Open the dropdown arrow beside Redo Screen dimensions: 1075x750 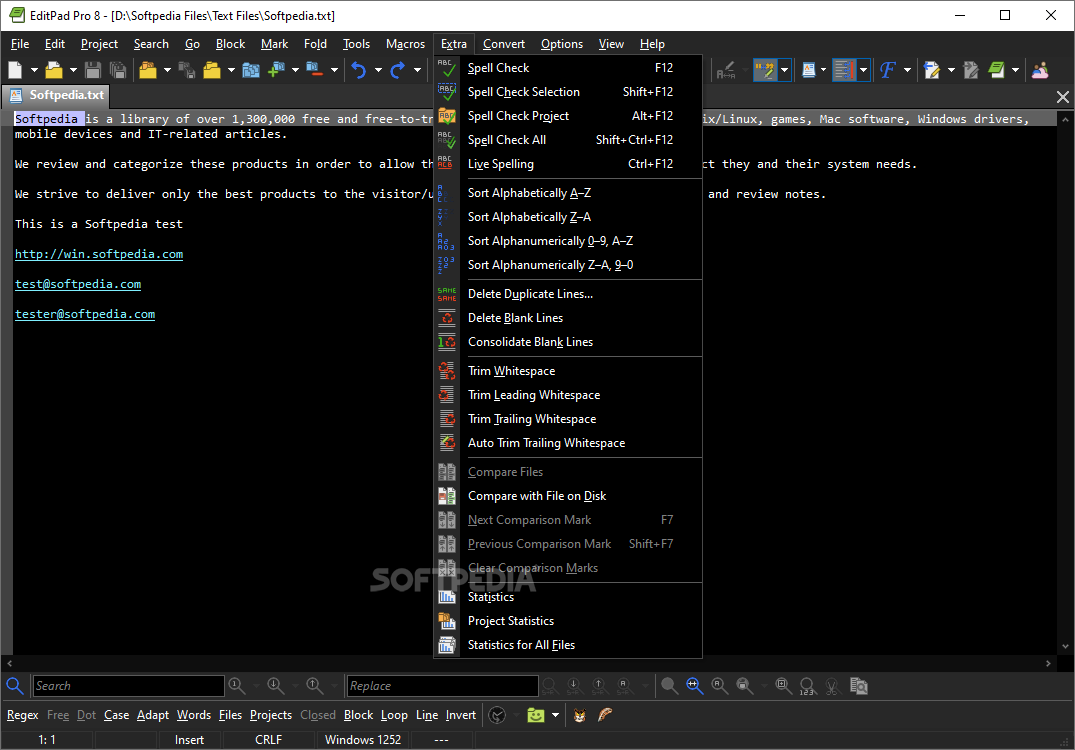417,70
